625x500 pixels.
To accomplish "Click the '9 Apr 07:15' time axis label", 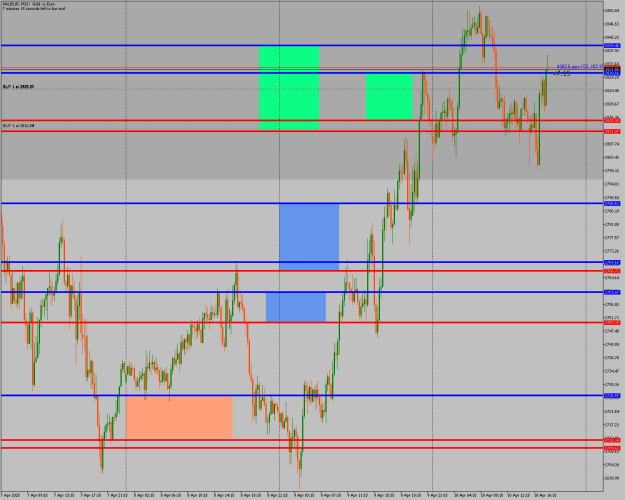I will tap(331, 496).
